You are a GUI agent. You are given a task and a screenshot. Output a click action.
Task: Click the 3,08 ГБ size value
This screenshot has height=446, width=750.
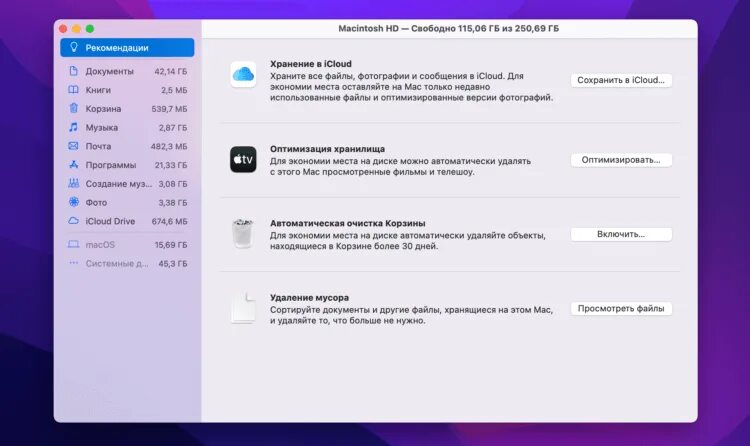pyautogui.click(x=173, y=184)
